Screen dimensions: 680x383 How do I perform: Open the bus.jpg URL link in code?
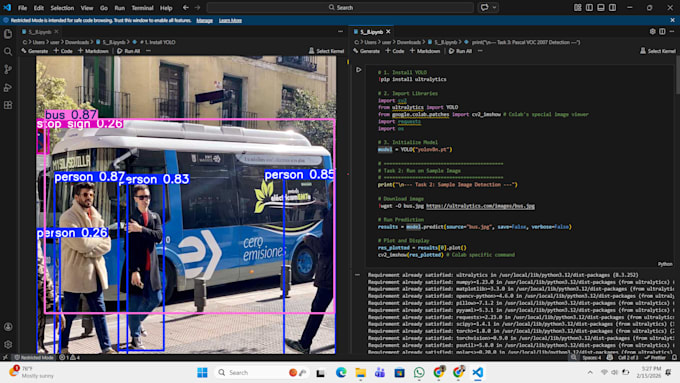480,206
